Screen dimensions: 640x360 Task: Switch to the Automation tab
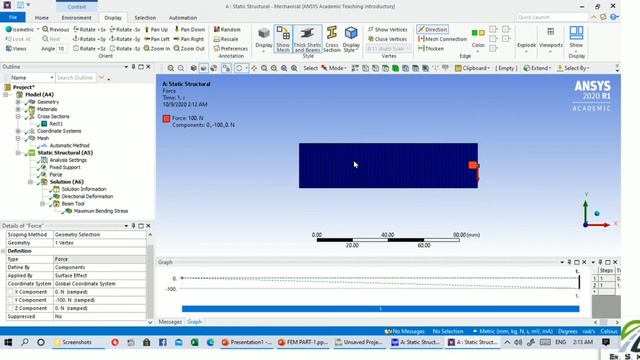[x=183, y=18]
